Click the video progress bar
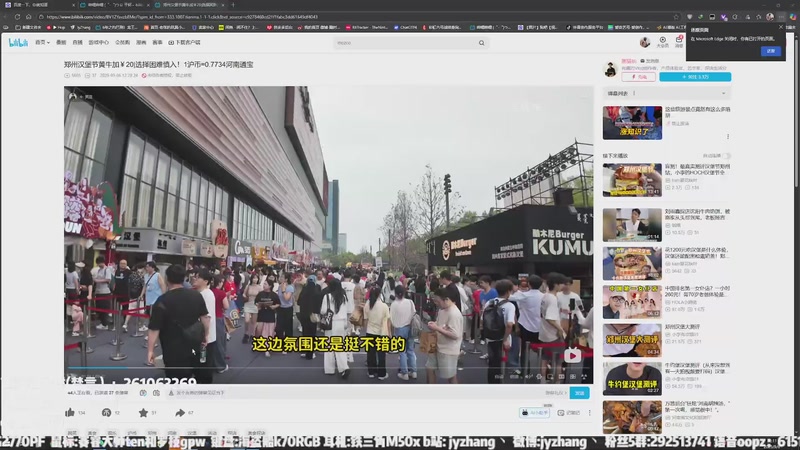Viewport: 800px width, 450px height. [x=329, y=367]
